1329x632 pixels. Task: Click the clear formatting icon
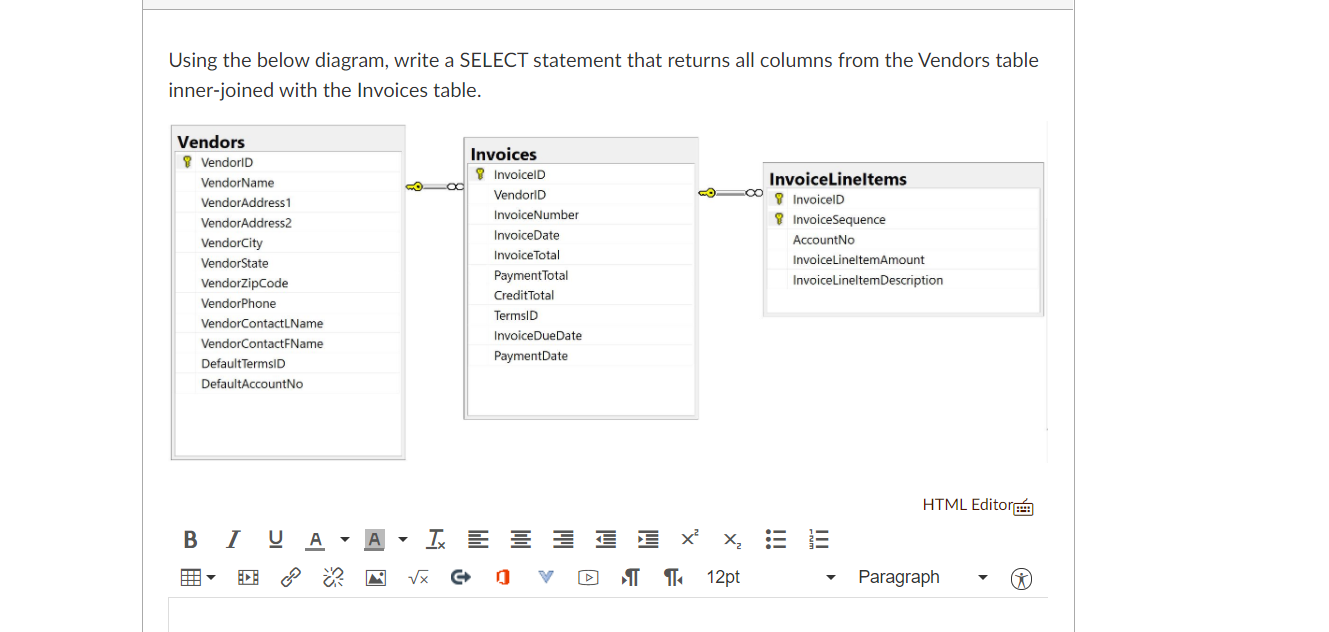(437, 540)
